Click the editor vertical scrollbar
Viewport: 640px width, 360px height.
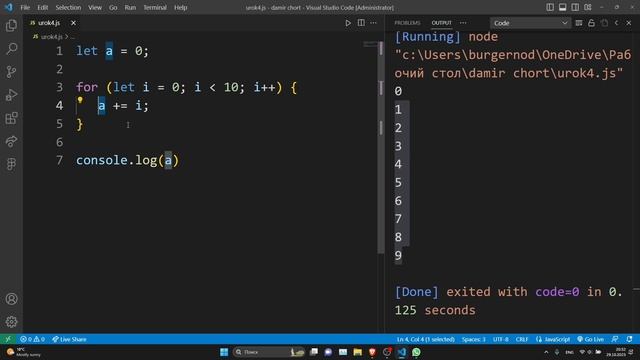click(381, 147)
